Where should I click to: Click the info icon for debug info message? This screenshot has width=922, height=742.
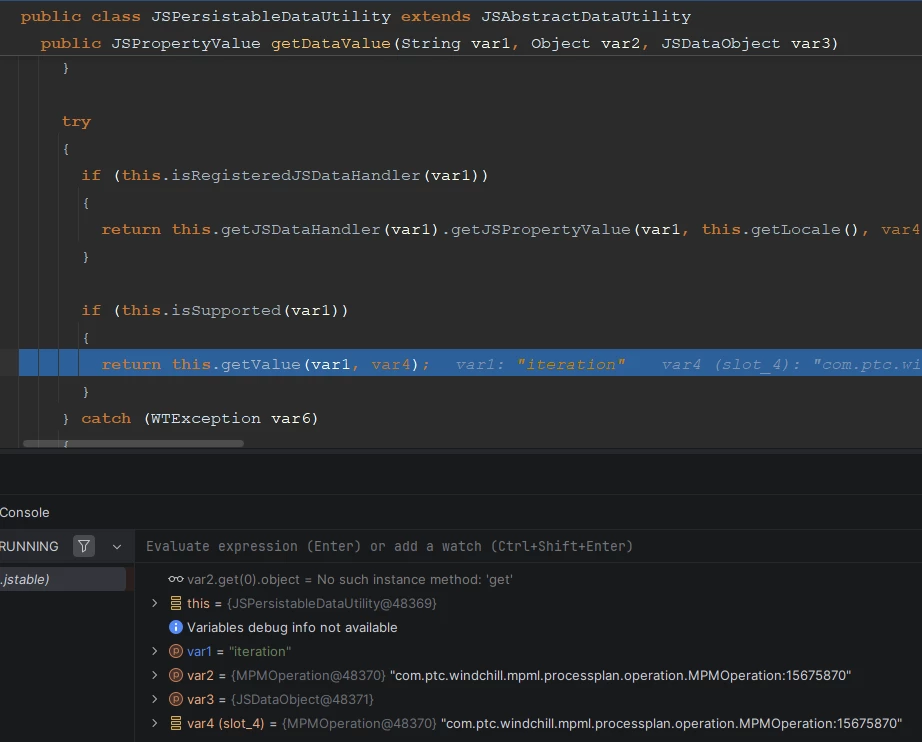[175, 627]
